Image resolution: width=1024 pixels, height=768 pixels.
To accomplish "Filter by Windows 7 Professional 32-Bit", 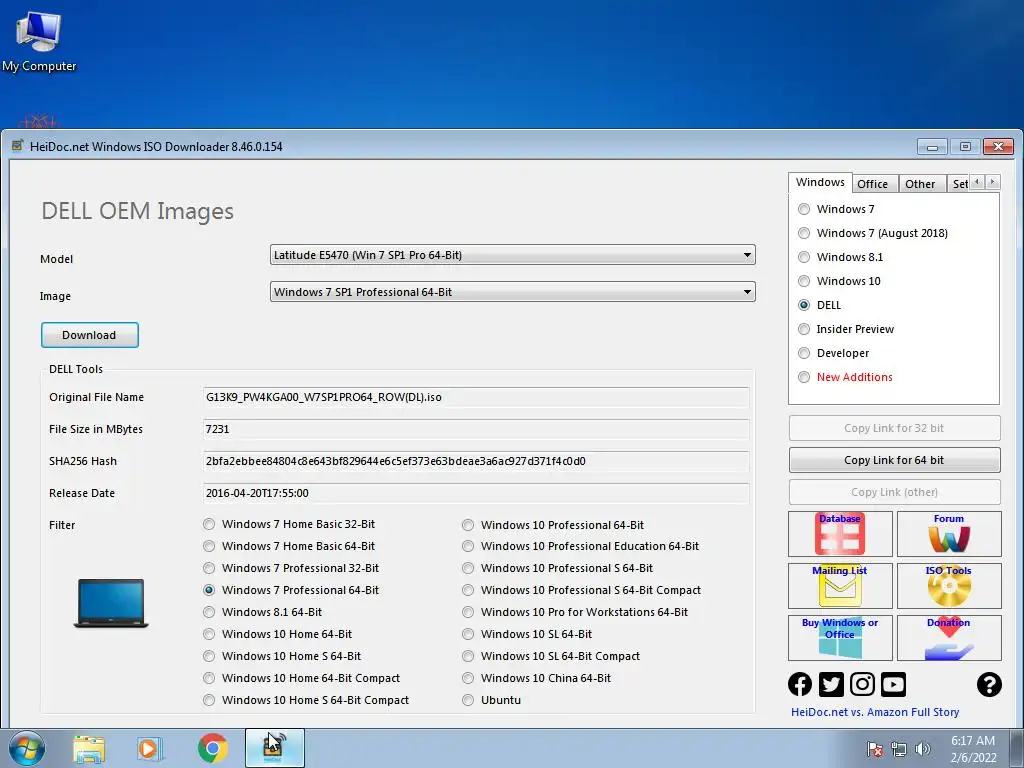I will [291, 568].
